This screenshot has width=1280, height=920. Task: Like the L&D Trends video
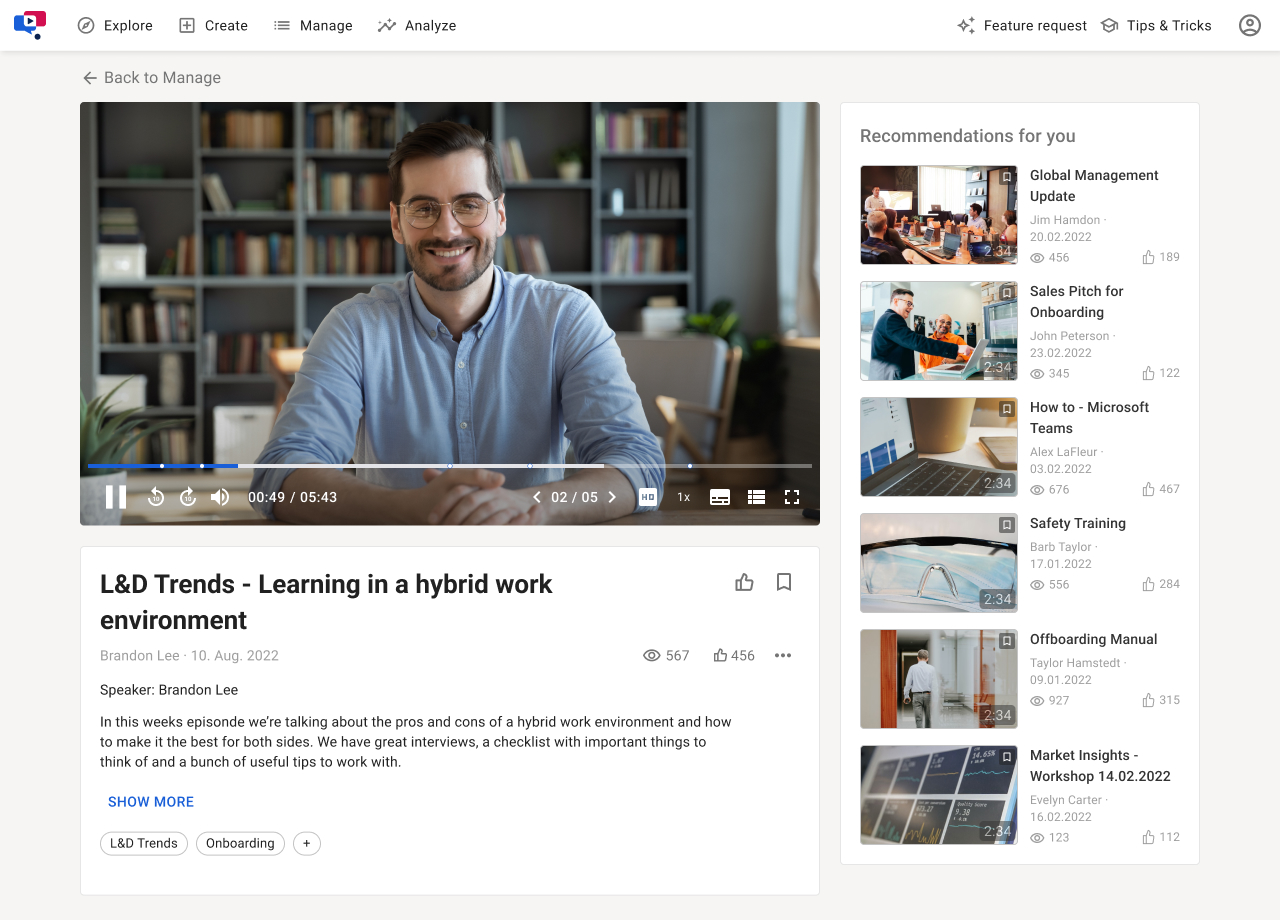[x=744, y=582]
